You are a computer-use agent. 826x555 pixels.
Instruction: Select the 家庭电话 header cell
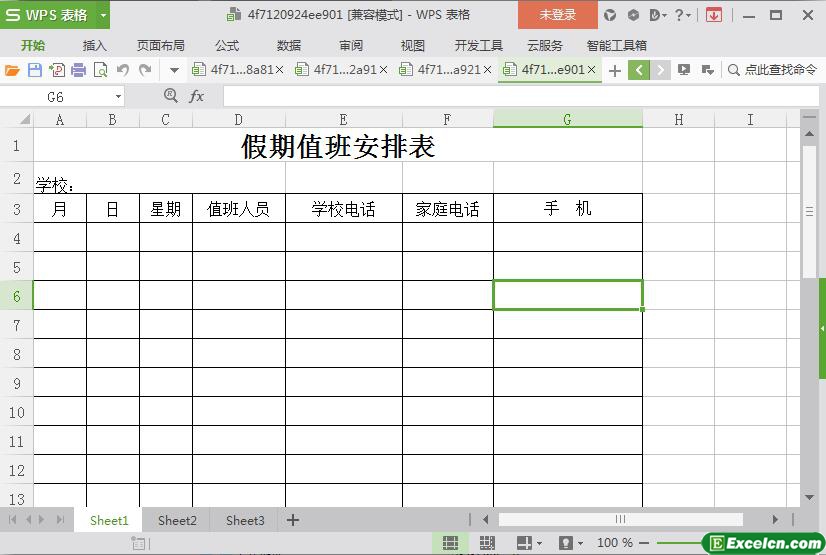[448, 209]
